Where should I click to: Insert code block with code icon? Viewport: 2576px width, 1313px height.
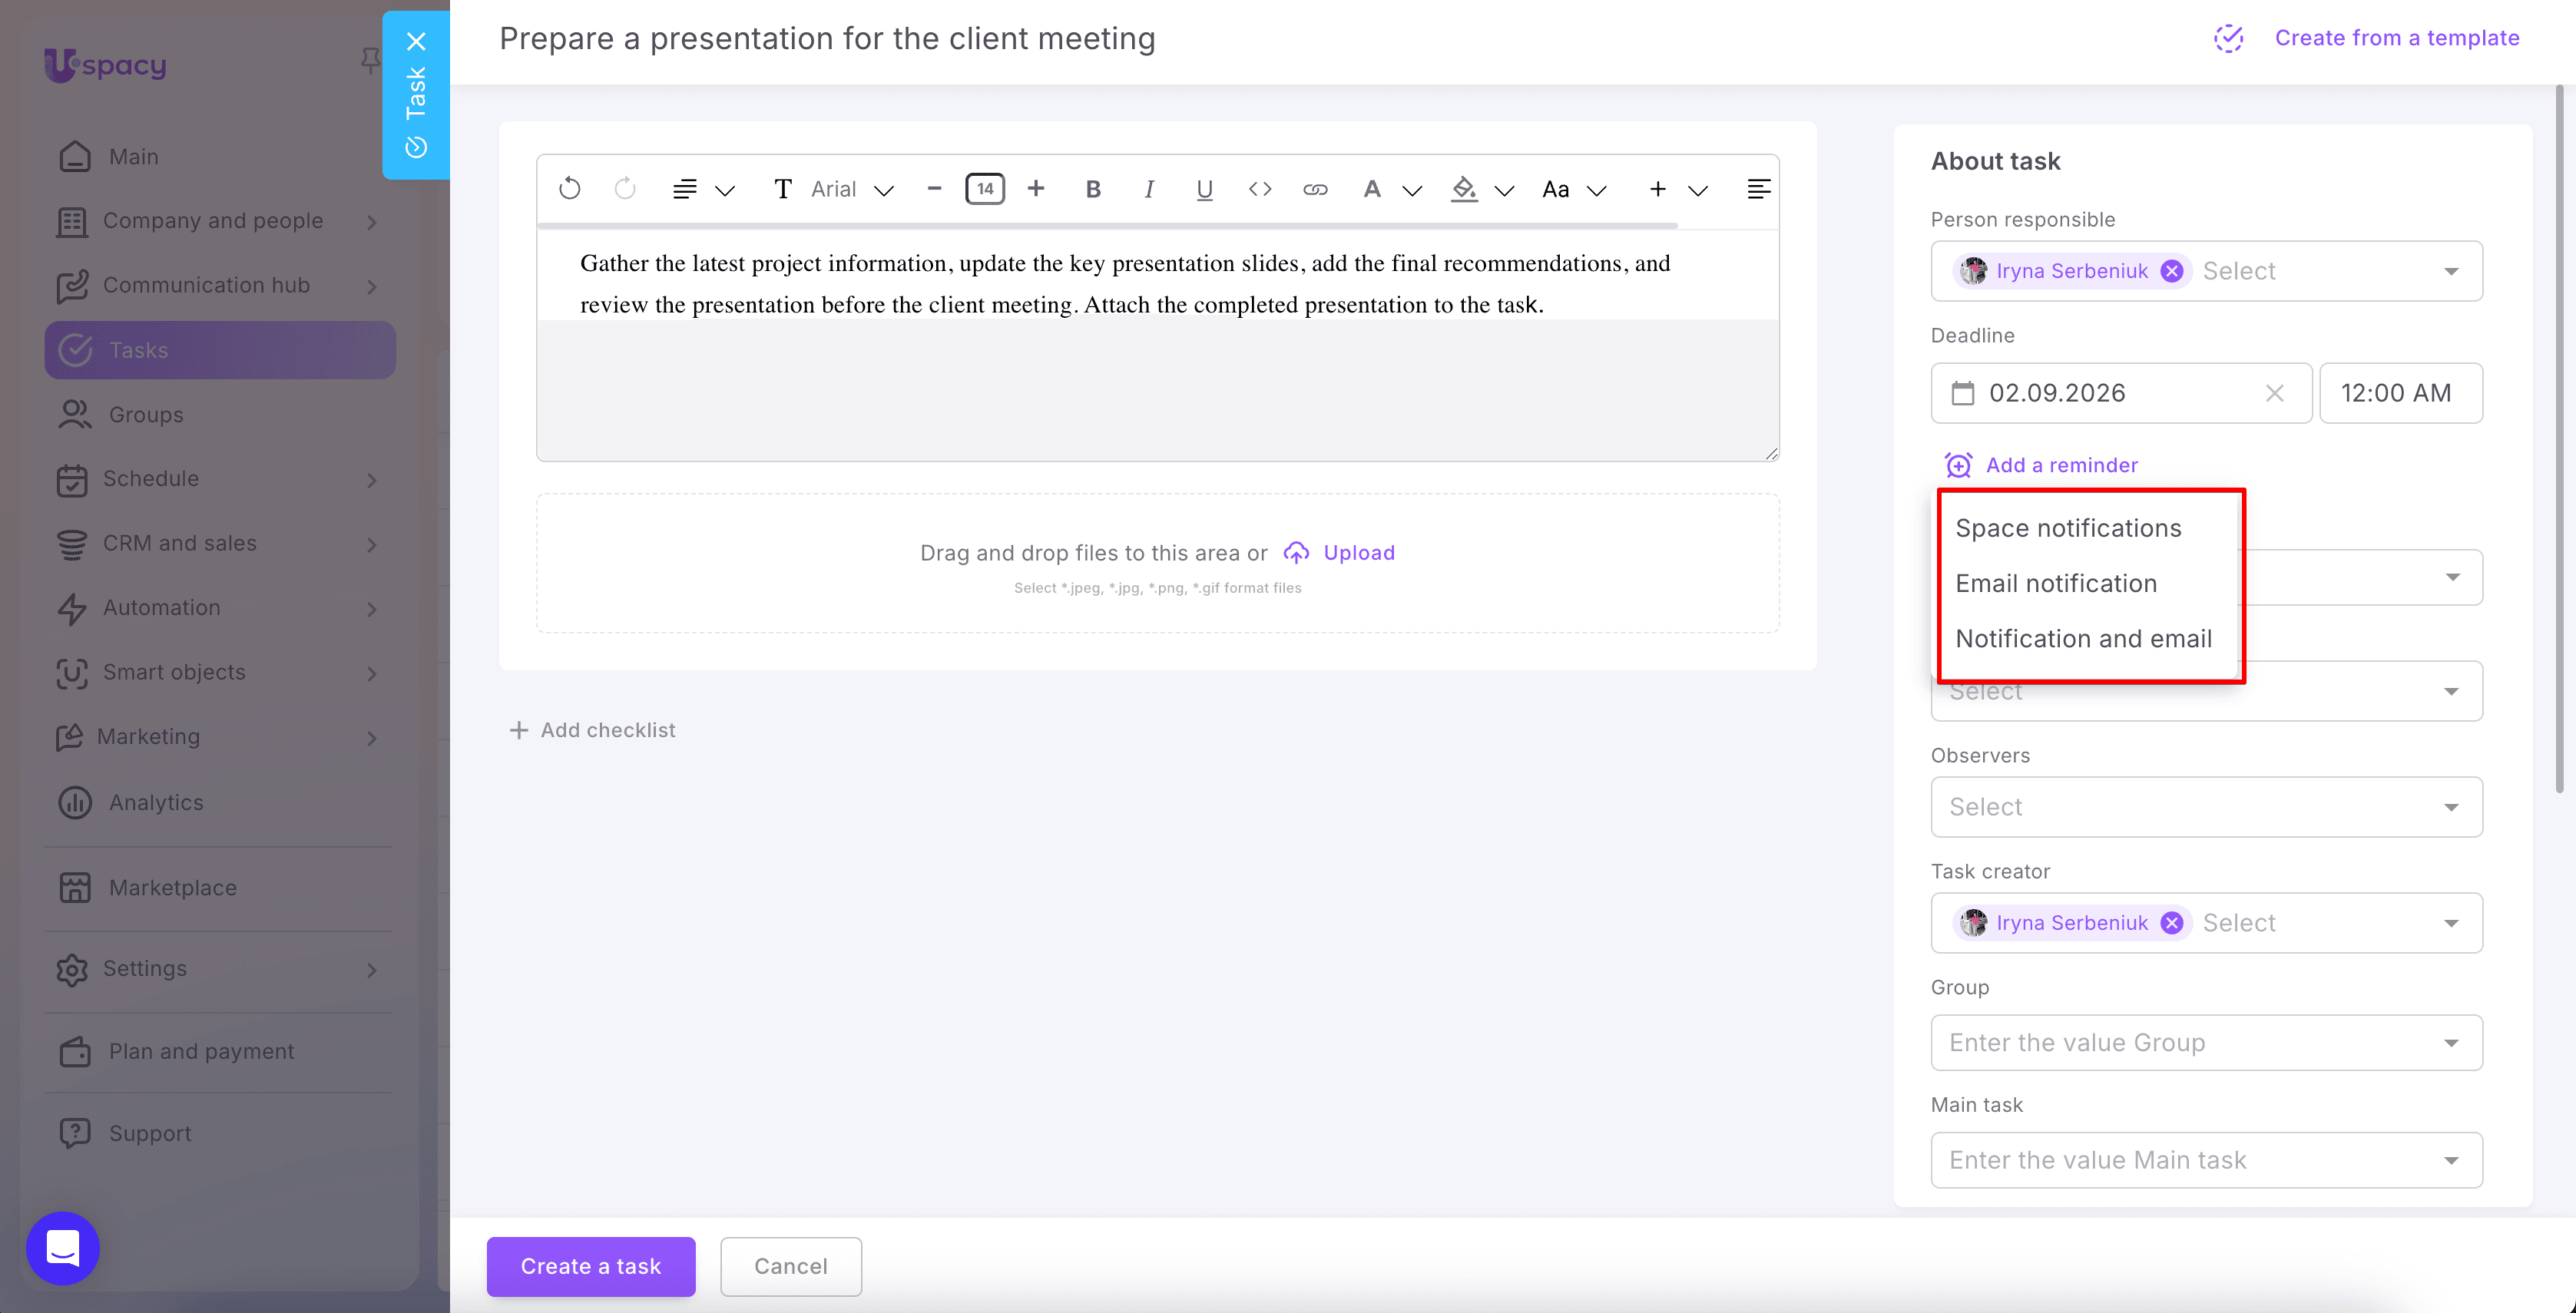(1260, 189)
